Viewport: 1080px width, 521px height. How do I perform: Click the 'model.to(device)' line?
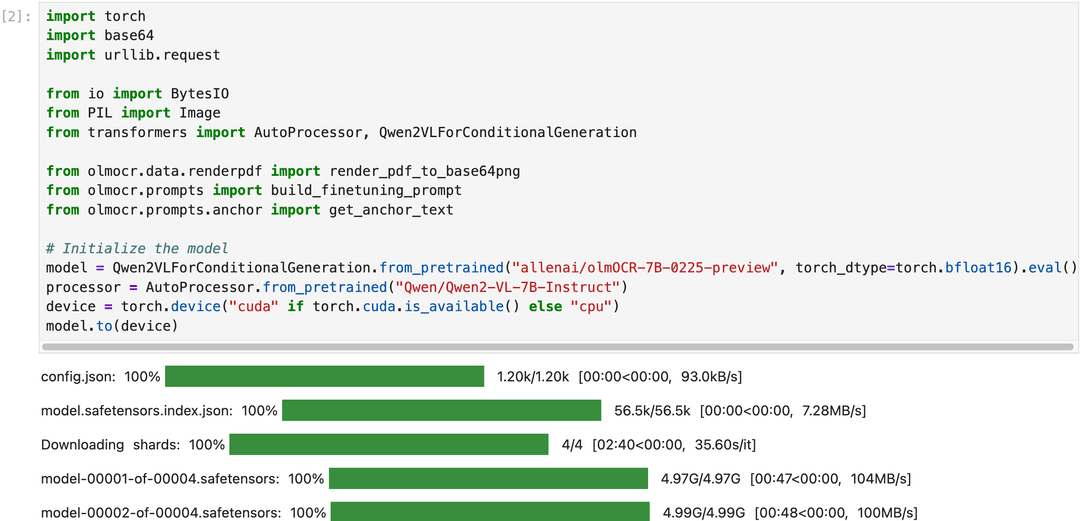tap(112, 325)
